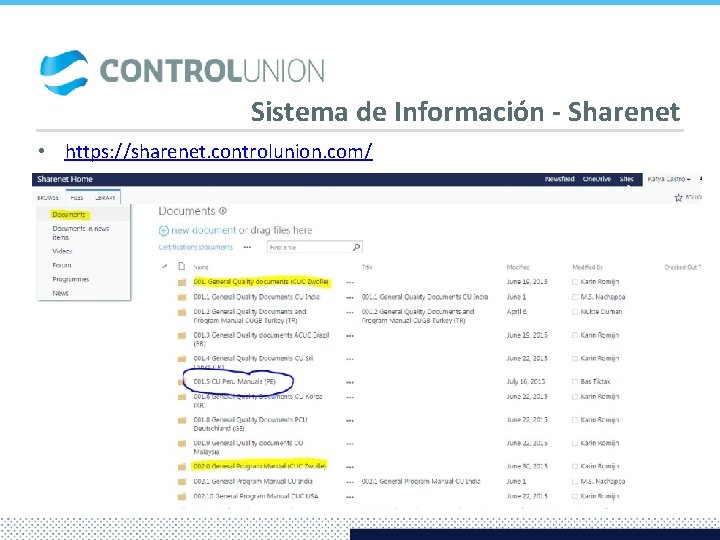
Task: Open folder 001.3 ACUC Brazil (BR)
Action: pos(261,339)
